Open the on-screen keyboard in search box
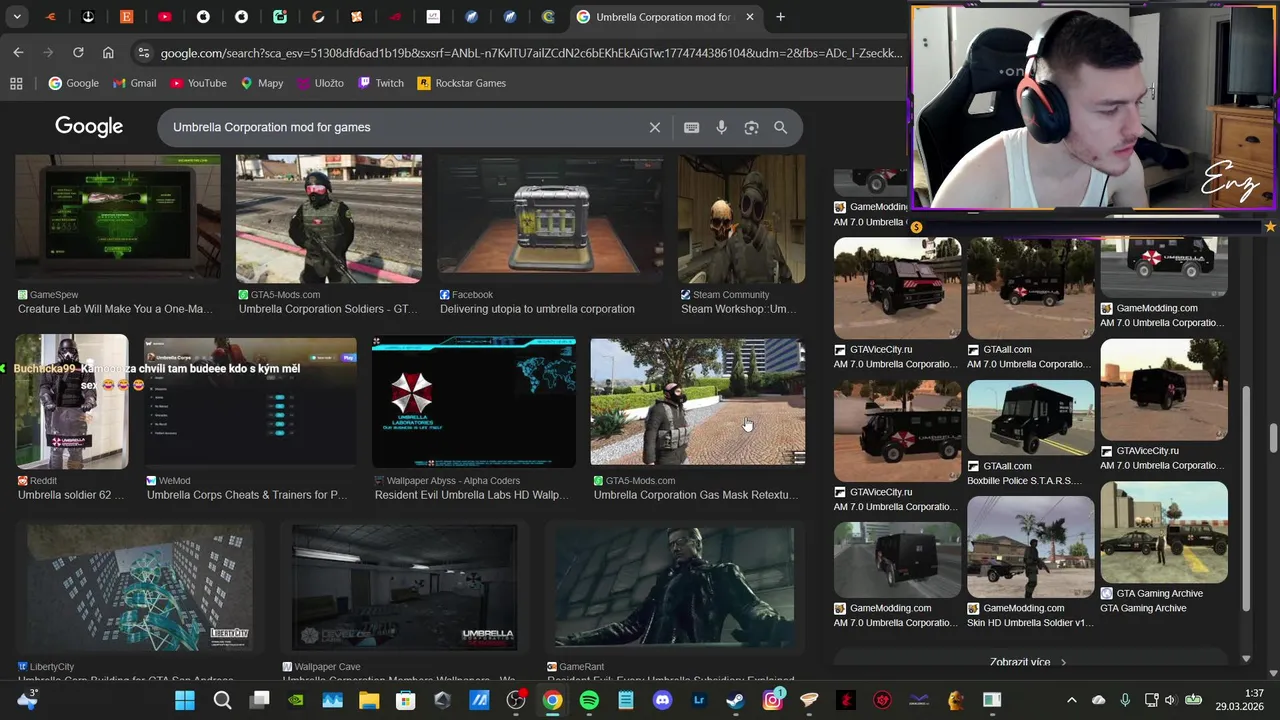 pyautogui.click(x=691, y=128)
